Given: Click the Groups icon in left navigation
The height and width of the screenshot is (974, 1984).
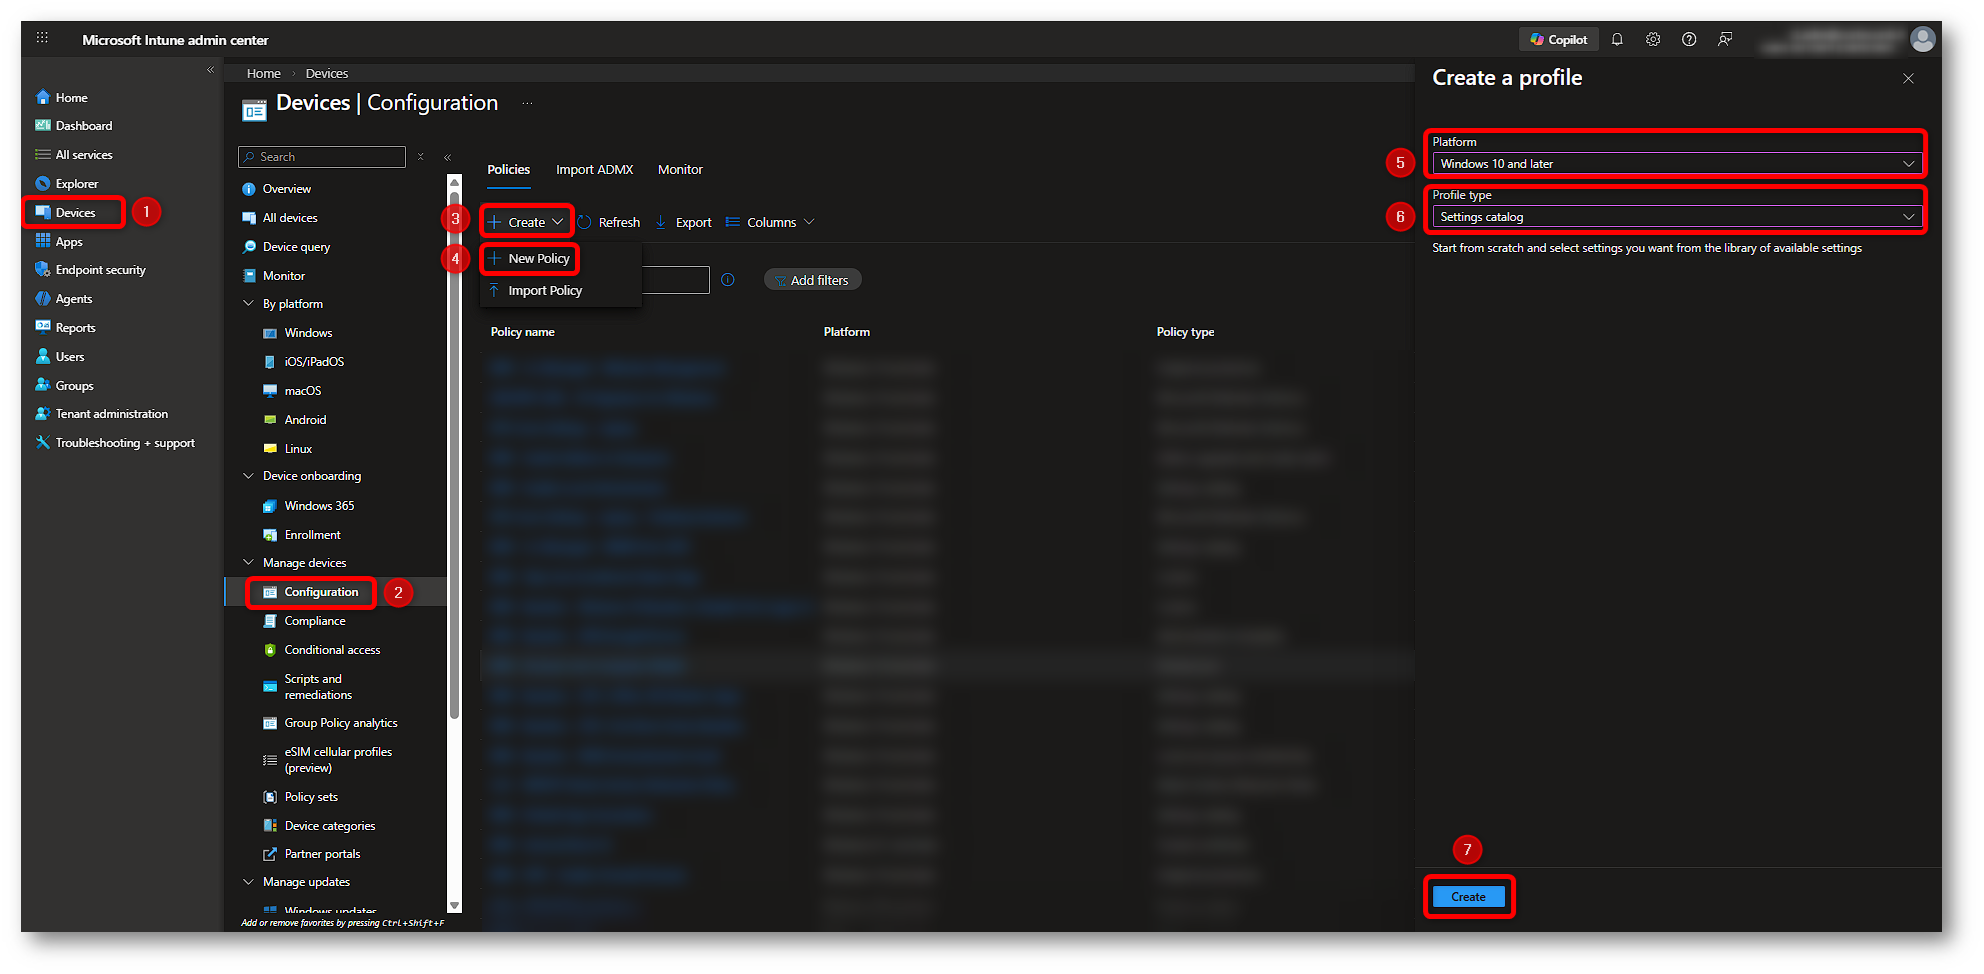Looking at the screenshot, I should tap(43, 385).
